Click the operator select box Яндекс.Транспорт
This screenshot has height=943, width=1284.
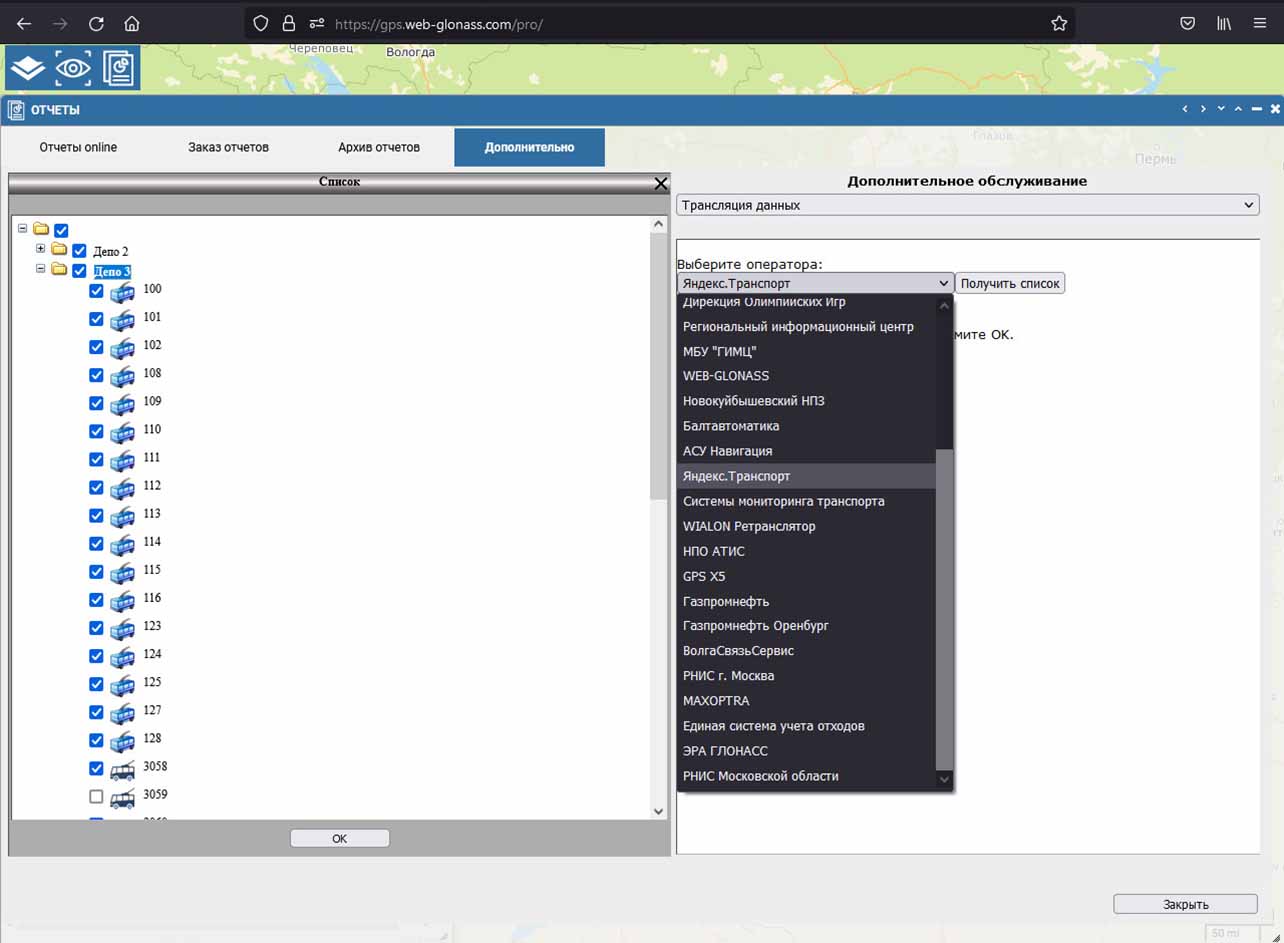coord(815,283)
